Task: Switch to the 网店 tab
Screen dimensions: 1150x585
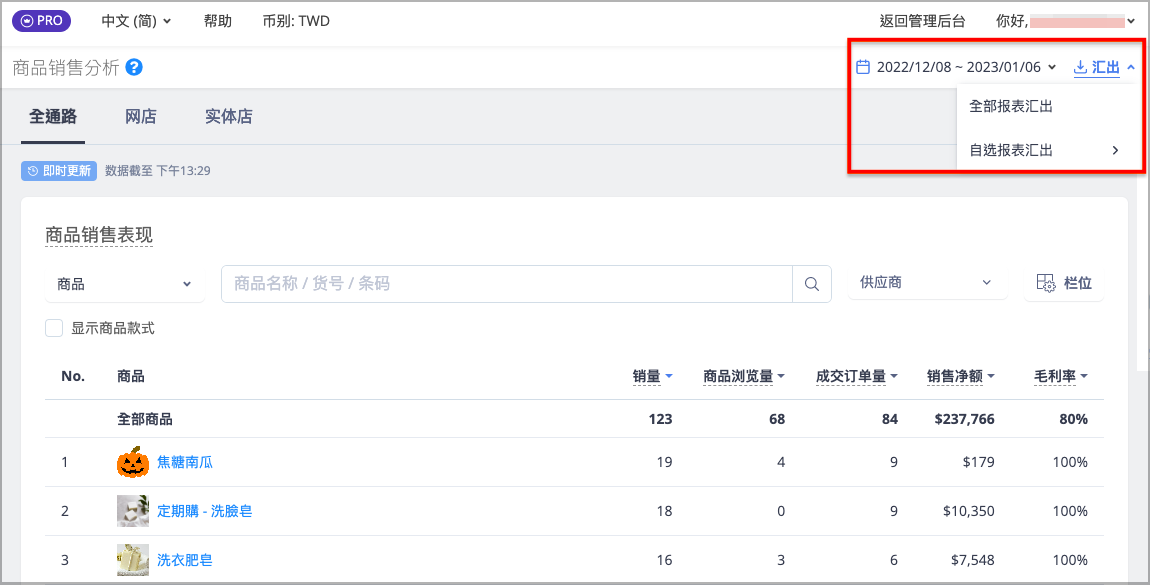Action: [x=140, y=117]
